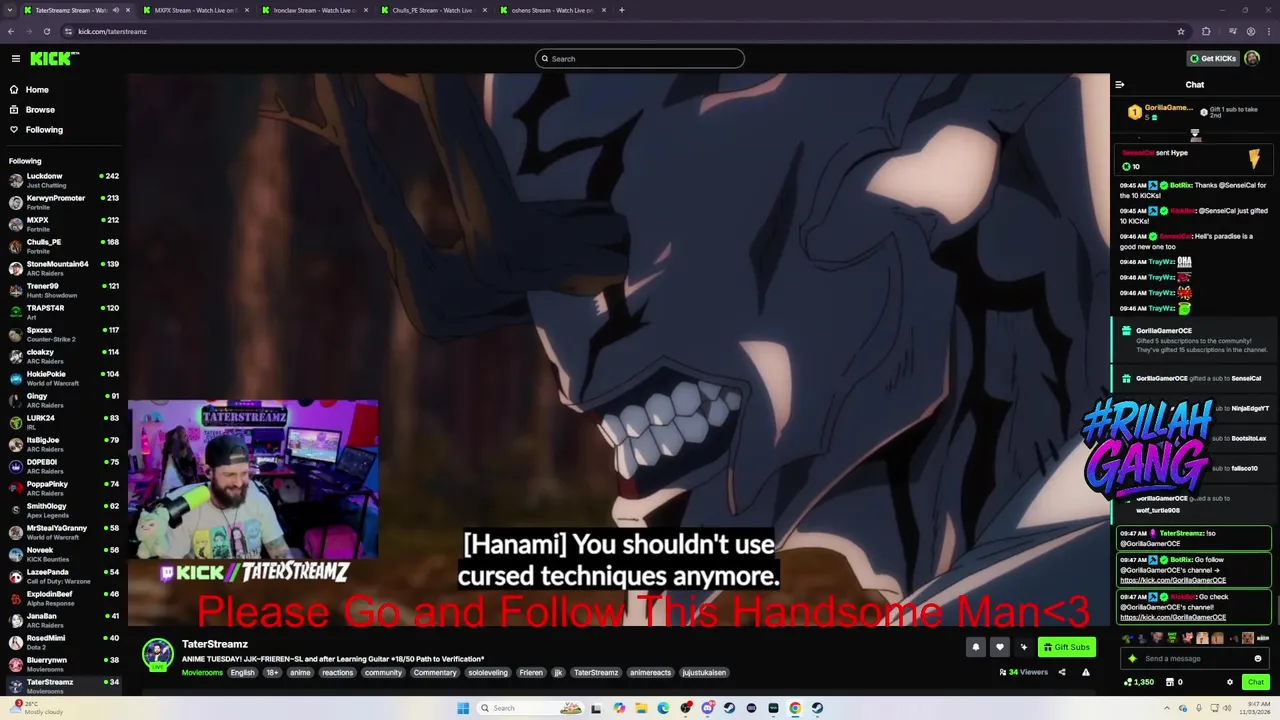Open the Kick hamburger sidebar menu
Screen dimensions: 1280x720
point(15,58)
